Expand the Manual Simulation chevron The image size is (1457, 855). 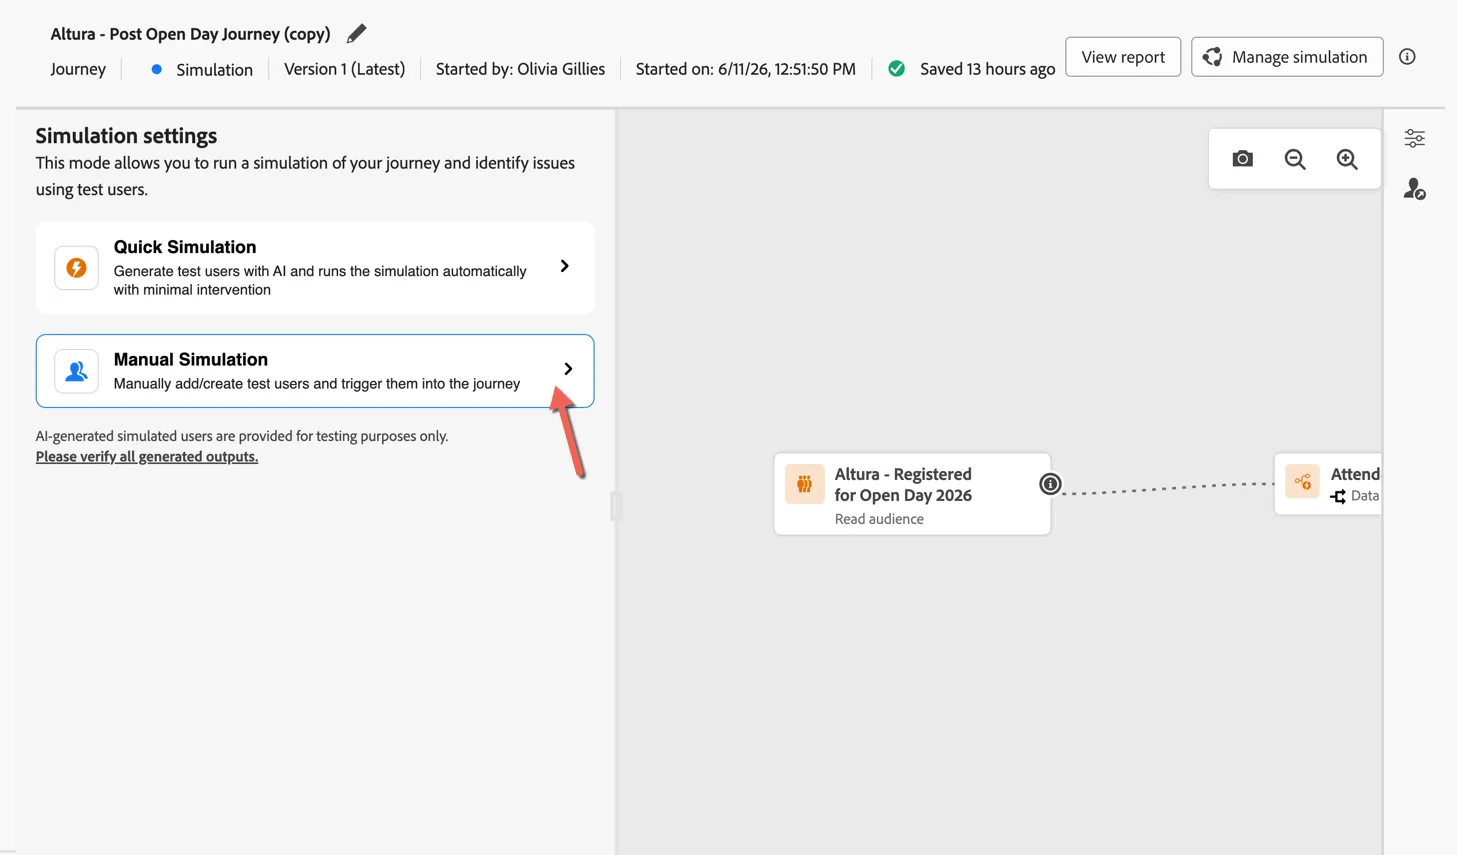[568, 369]
